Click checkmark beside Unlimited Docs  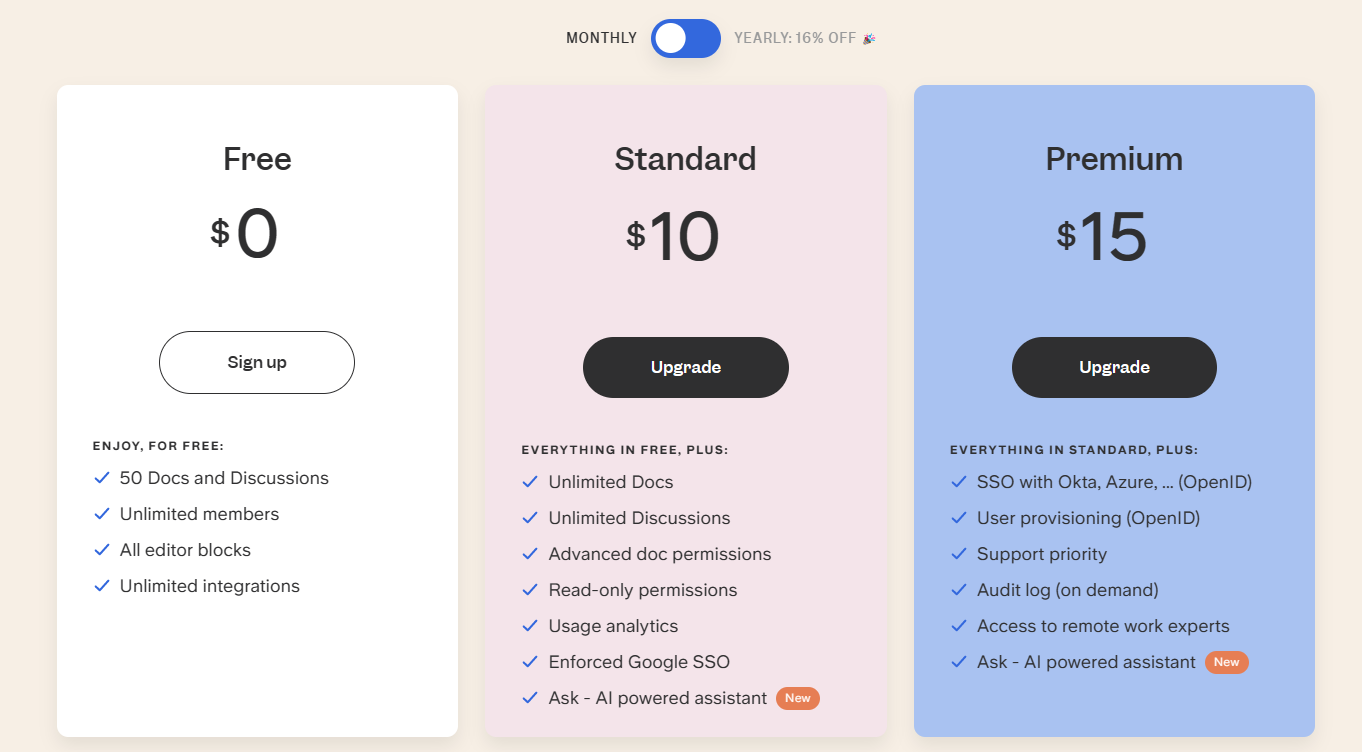[x=530, y=482]
